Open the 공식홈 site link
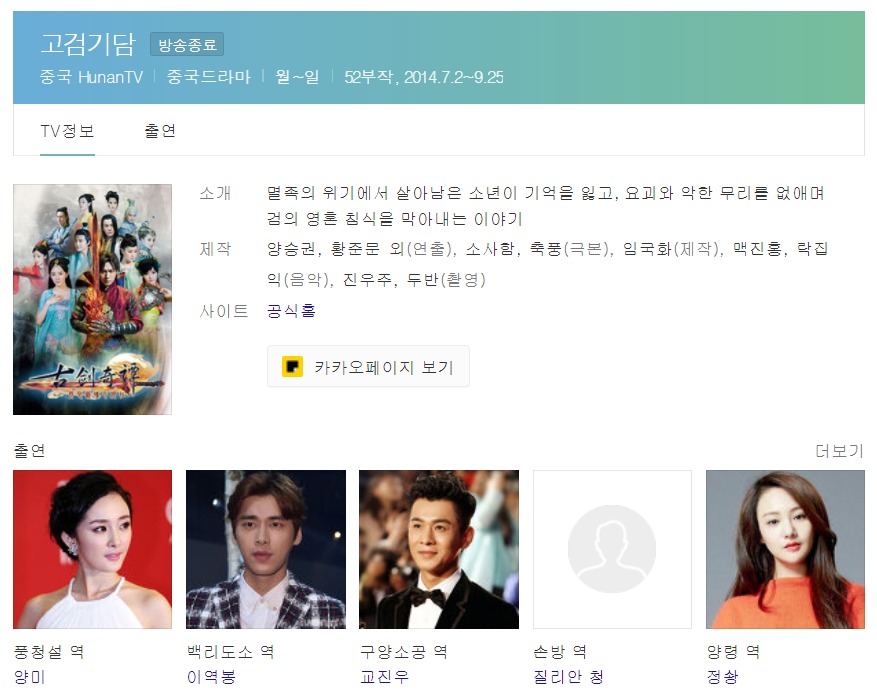 pos(291,310)
